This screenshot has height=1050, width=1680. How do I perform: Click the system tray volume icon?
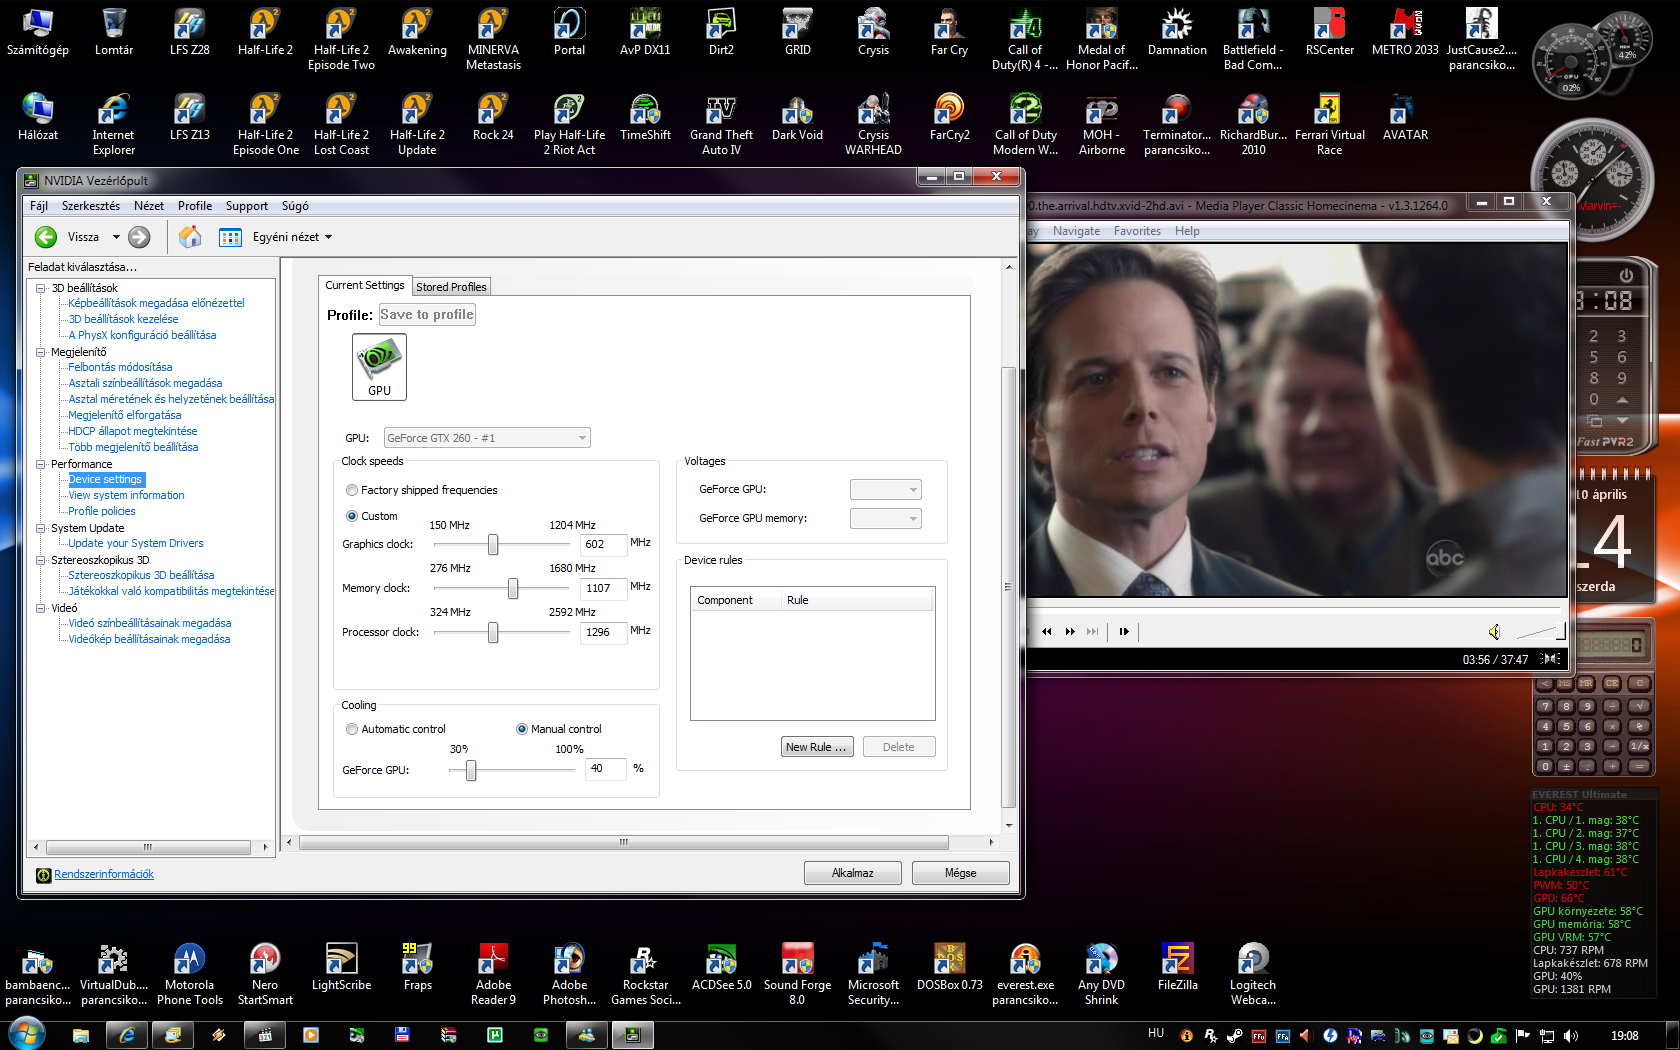click(x=1571, y=1036)
